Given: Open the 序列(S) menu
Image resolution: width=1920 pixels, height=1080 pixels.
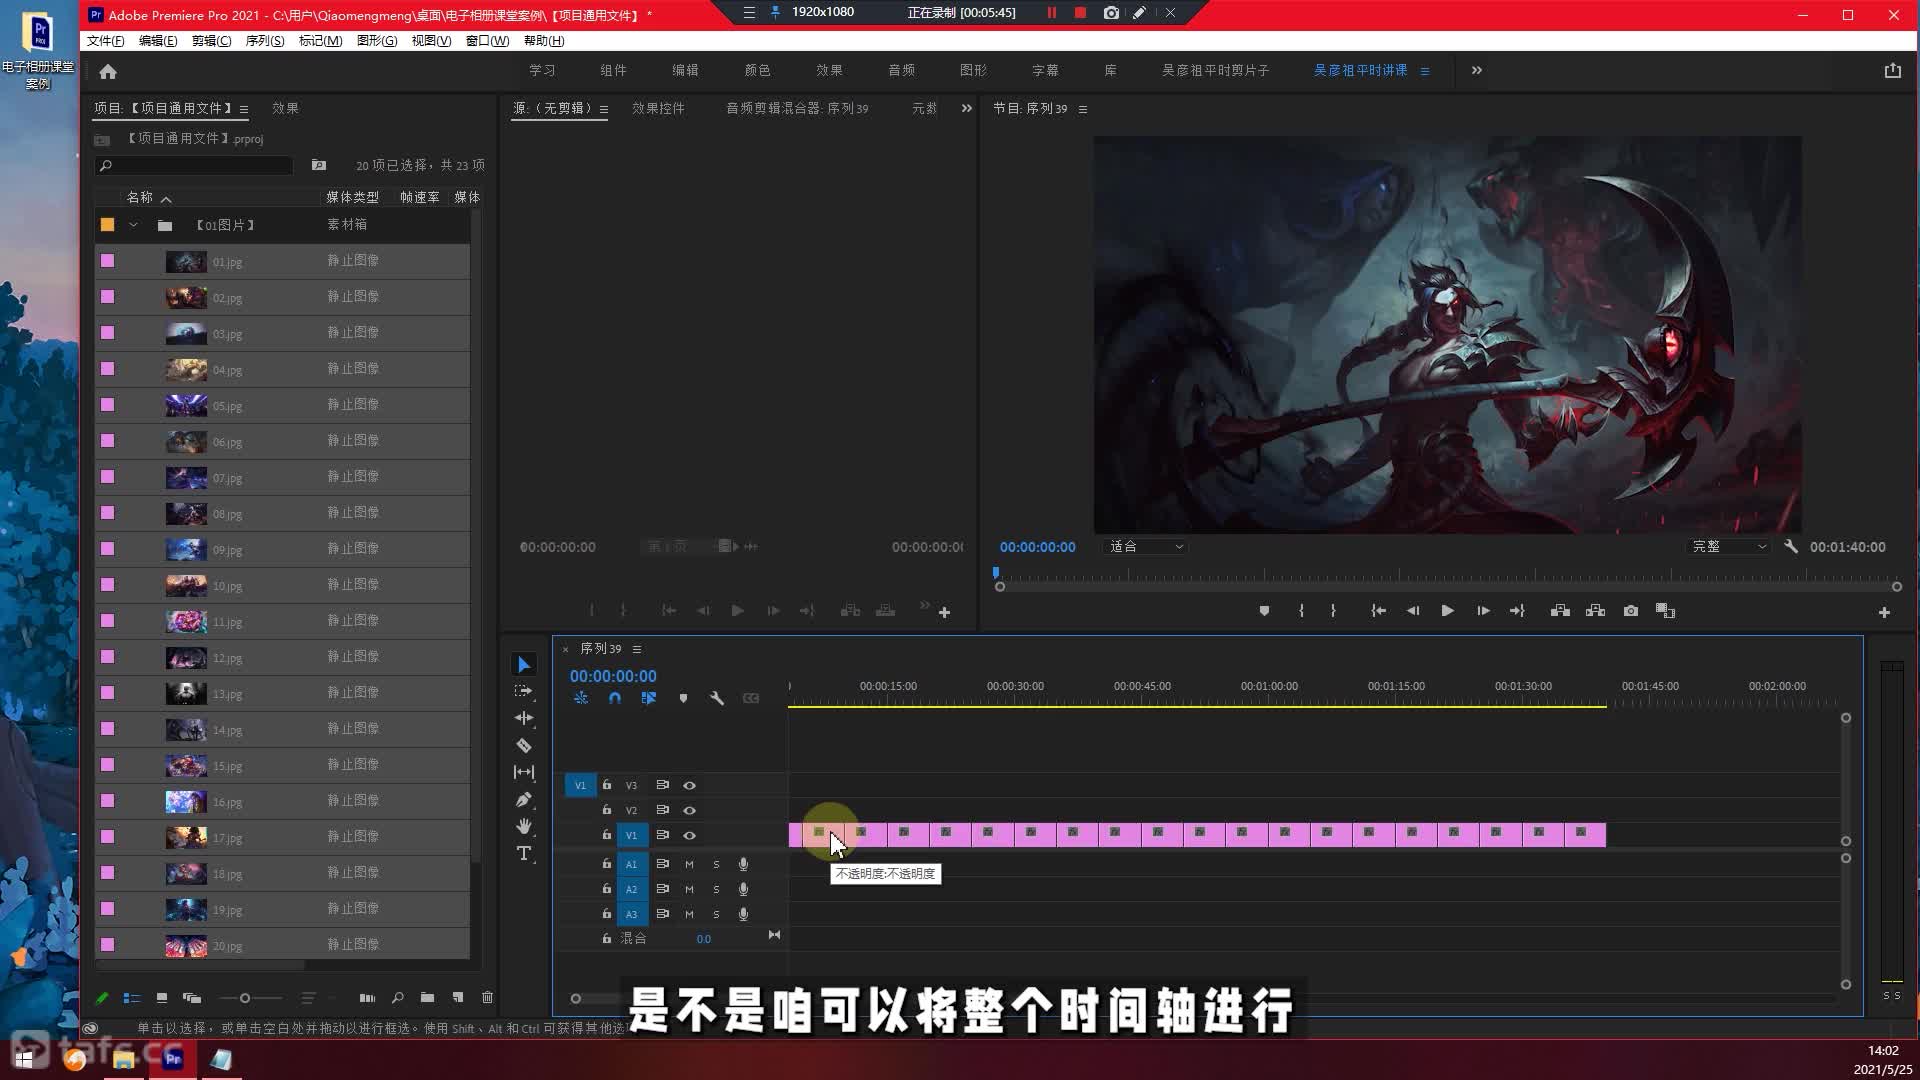Looking at the screenshot, I should [x=265, y=41].
